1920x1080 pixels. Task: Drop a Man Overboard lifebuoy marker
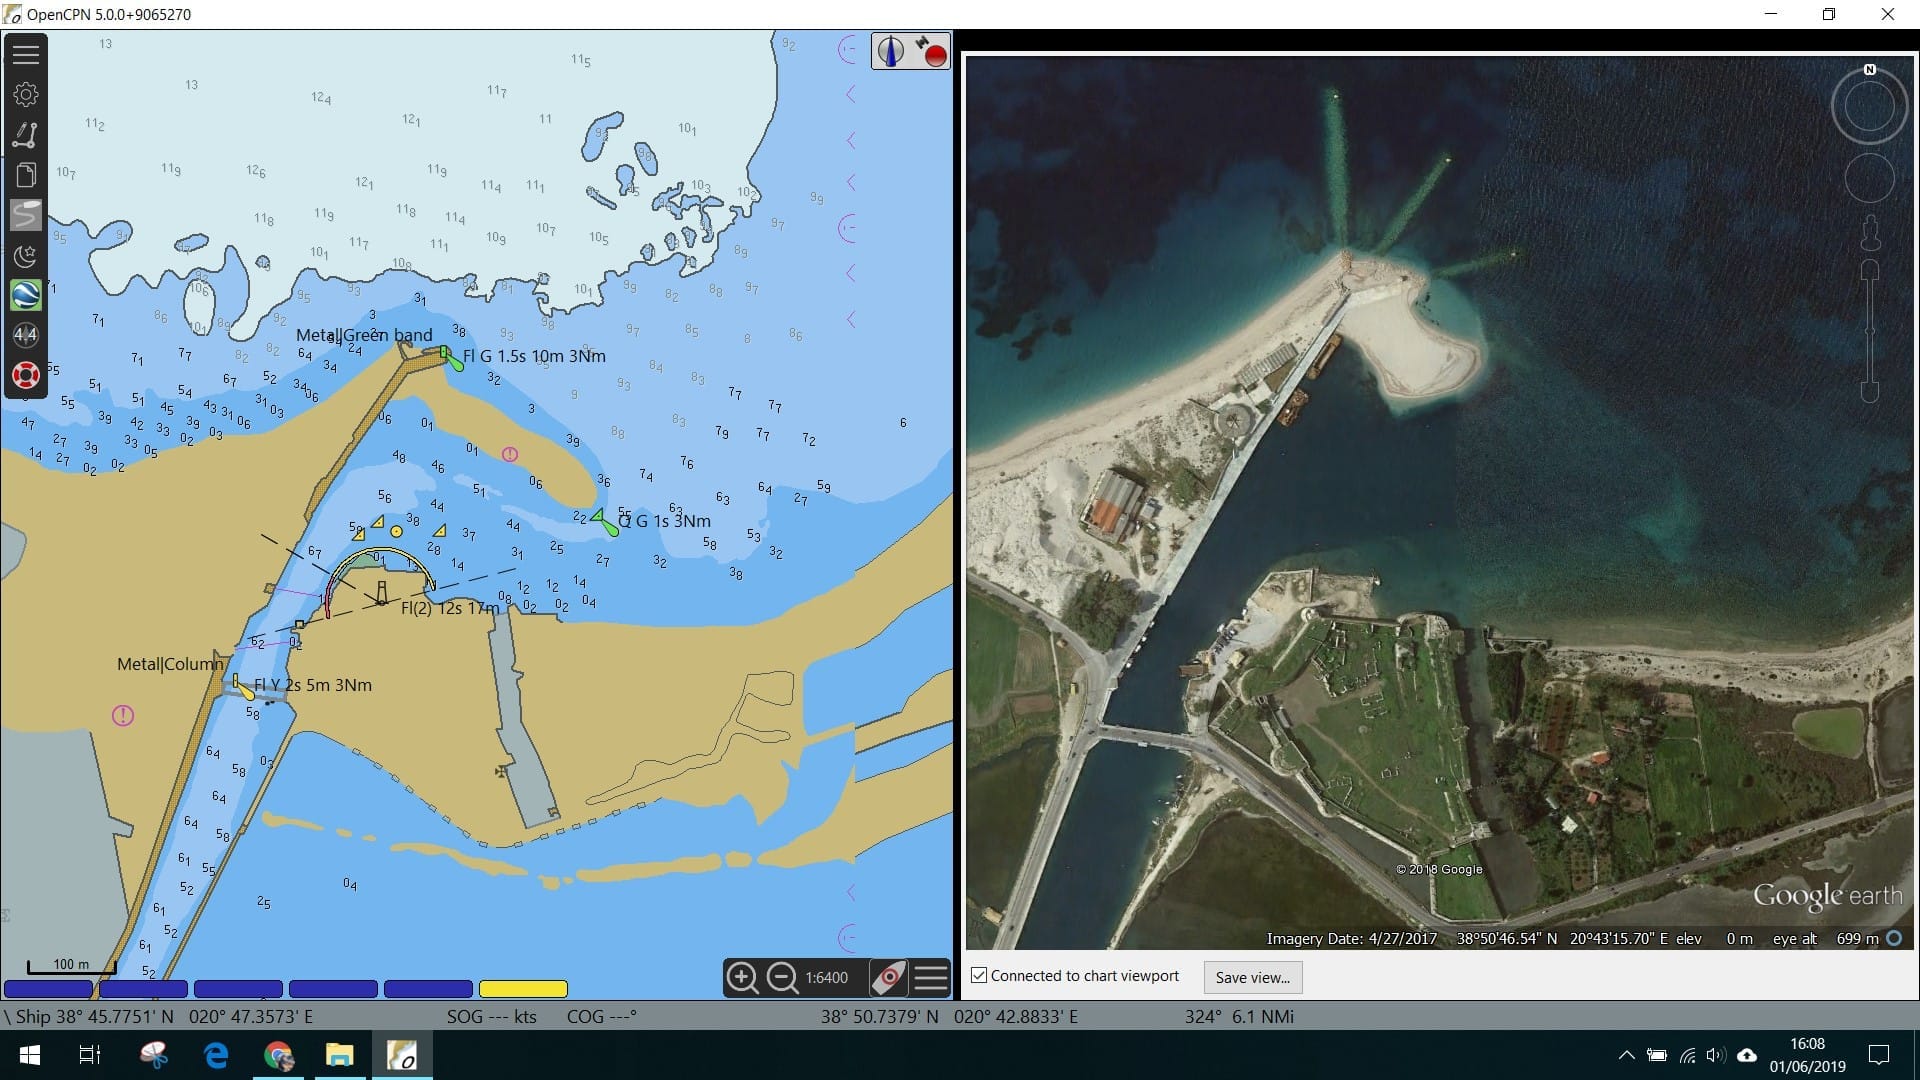pos(26,375)
